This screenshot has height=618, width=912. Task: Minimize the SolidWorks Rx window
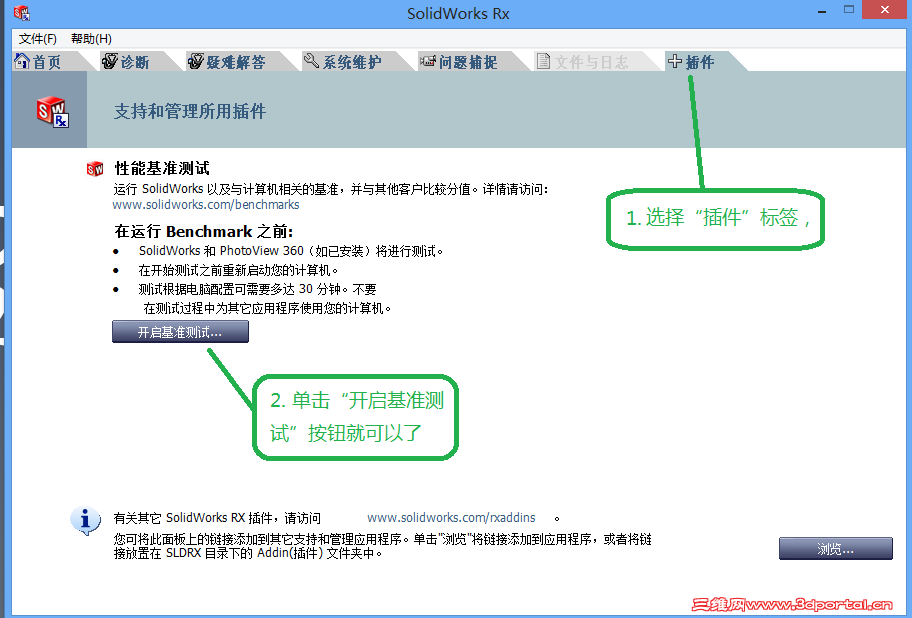coord(822,10)
